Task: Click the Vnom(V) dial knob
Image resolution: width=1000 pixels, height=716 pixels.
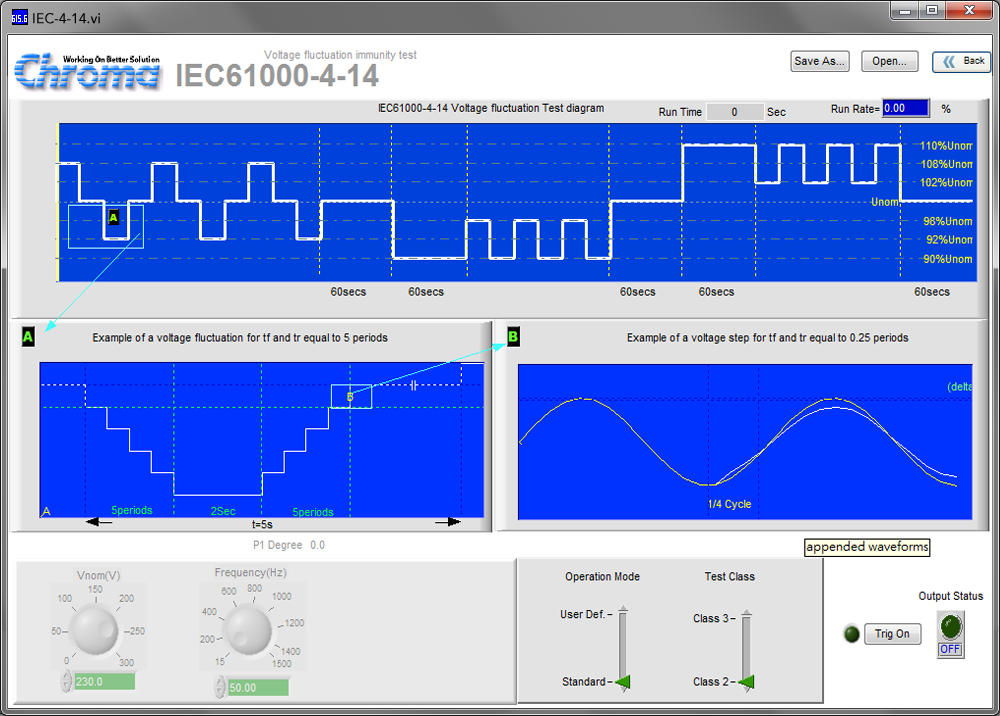Action: point(94,630)
